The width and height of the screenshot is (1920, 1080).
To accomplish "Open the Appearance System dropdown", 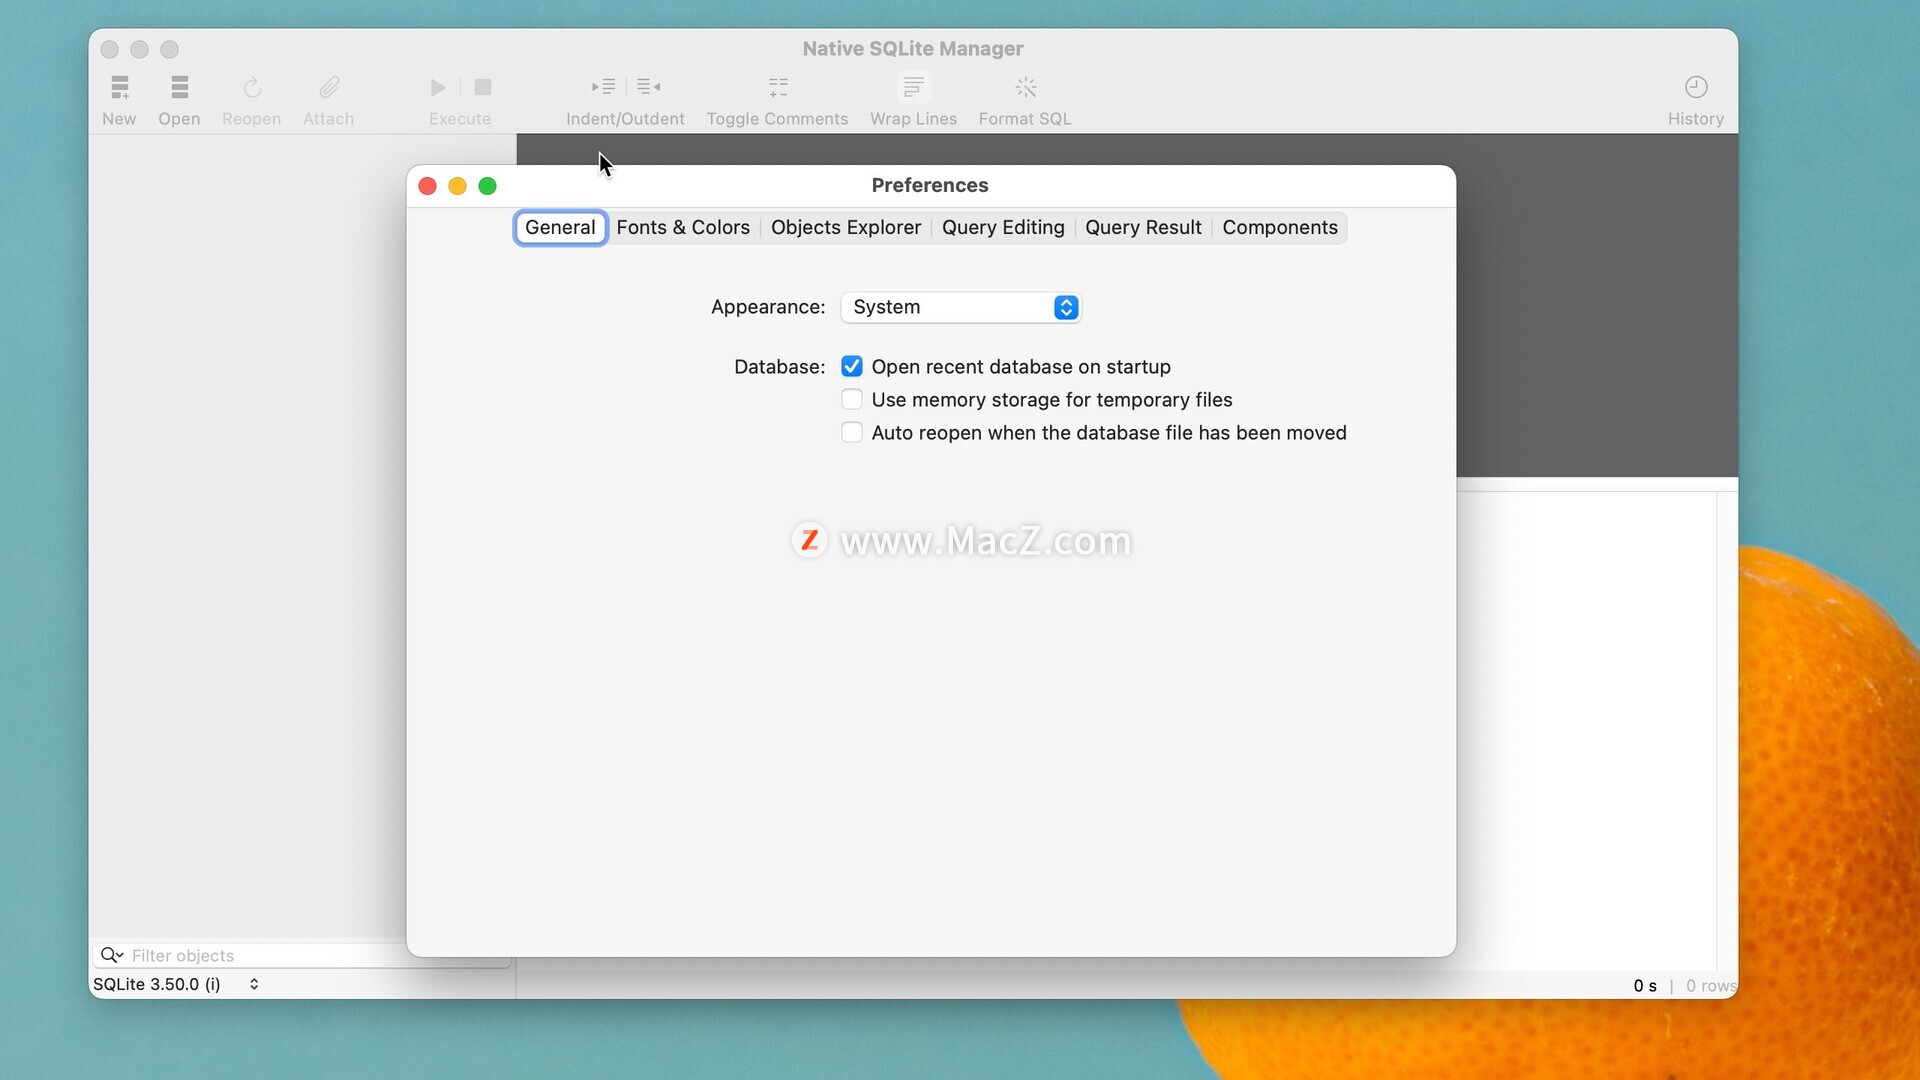I will (x=961, y=307).
